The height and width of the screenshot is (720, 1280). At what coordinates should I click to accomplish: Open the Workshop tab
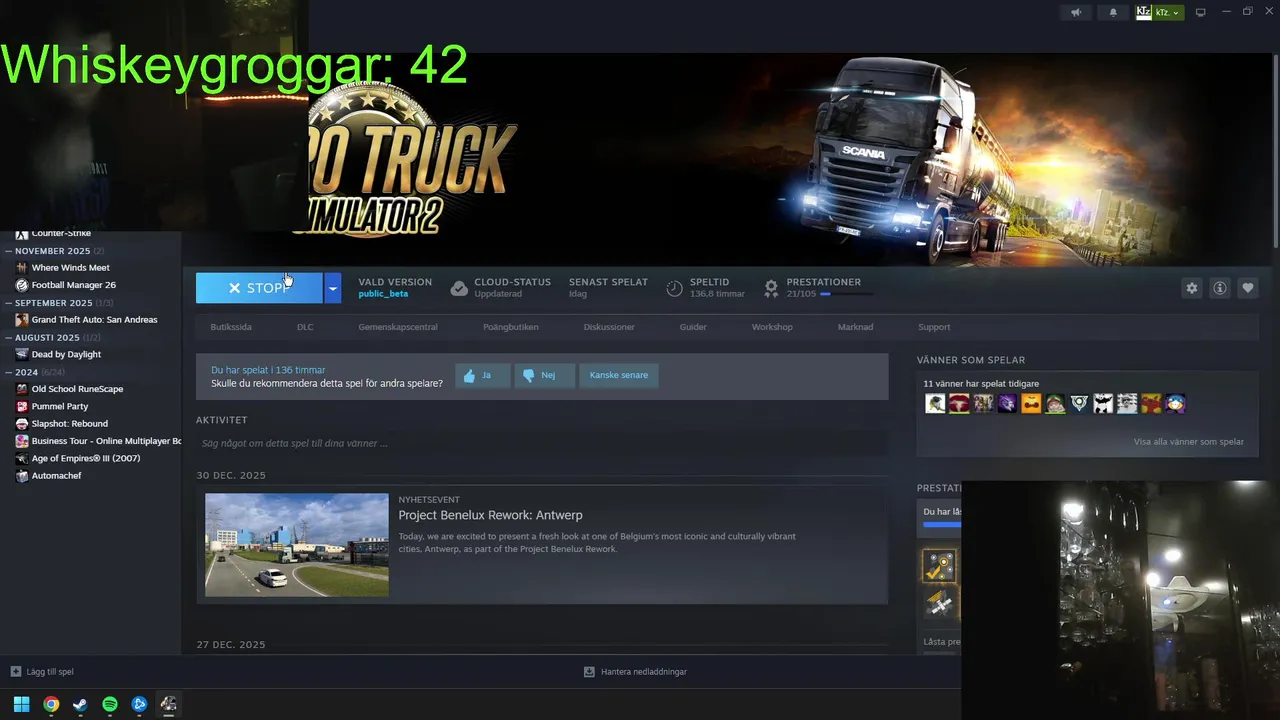click(x=772, y=327)
